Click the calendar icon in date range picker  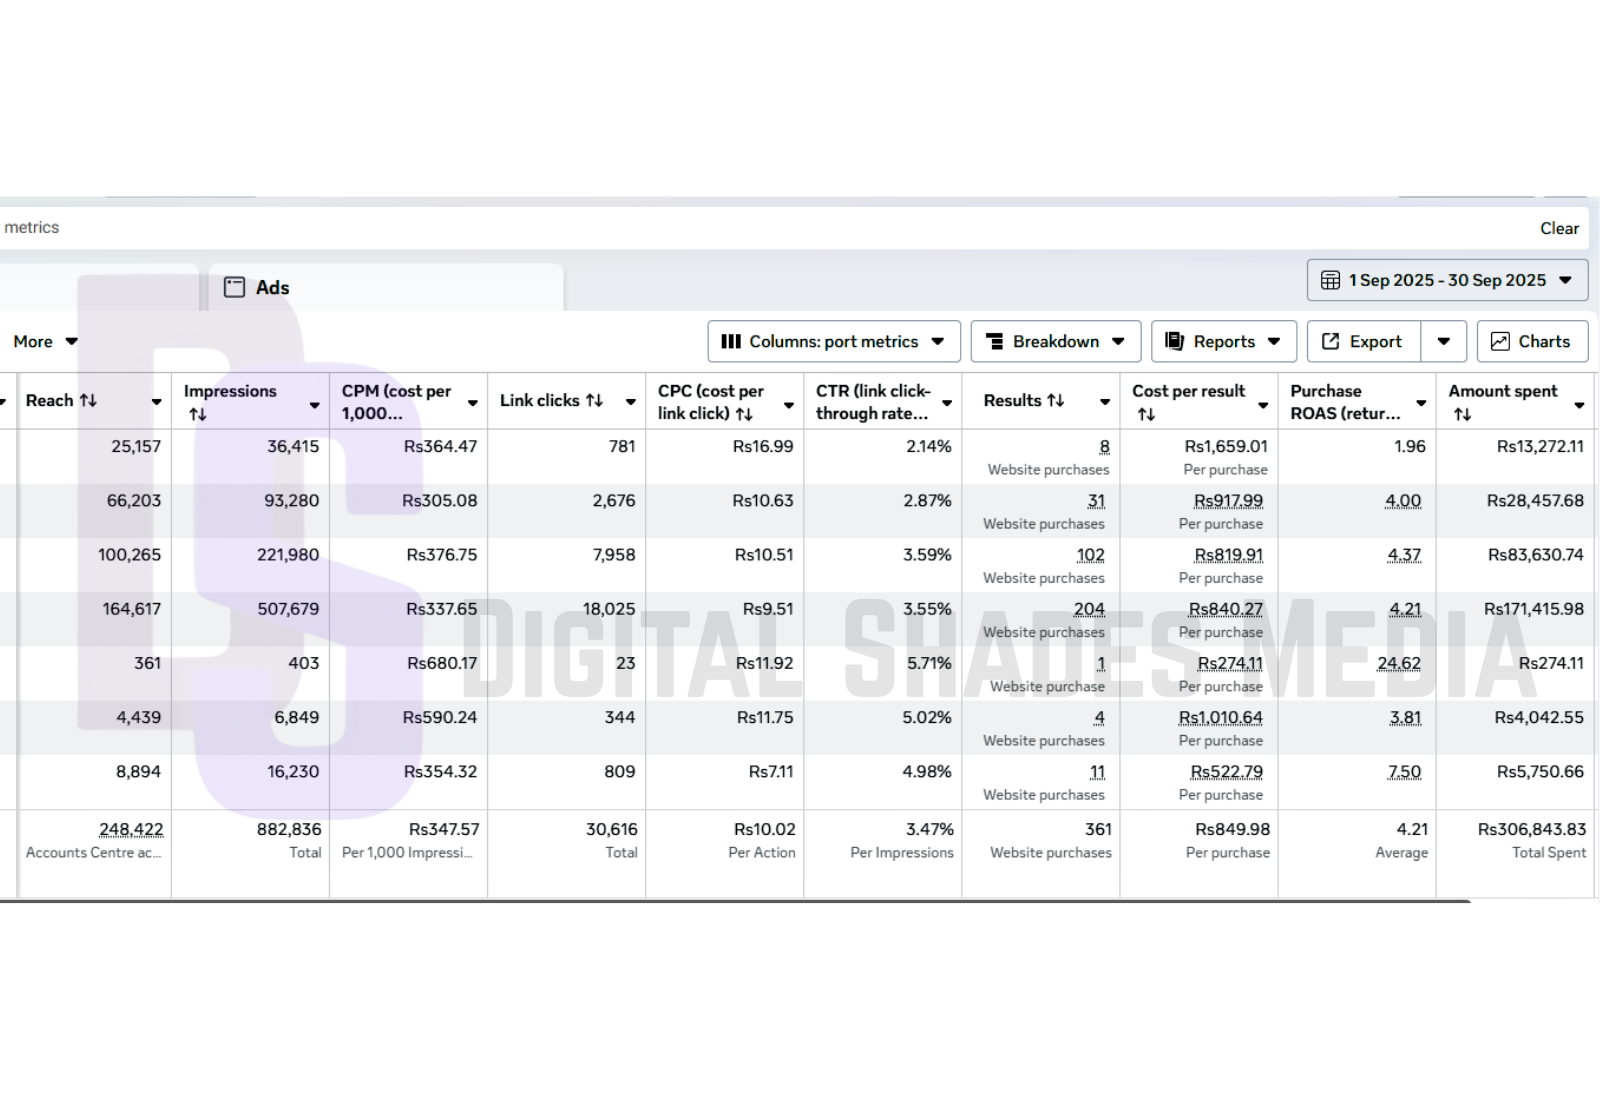[x=1330, y=280]
